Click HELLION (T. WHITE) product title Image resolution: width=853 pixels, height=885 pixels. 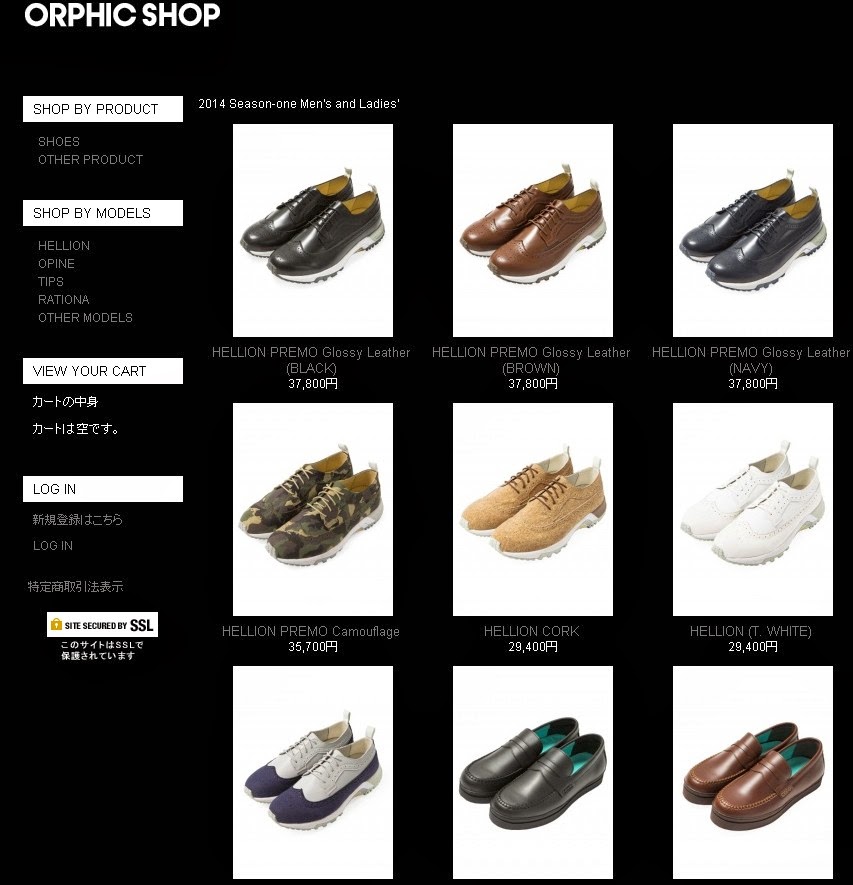pos(751,631)
